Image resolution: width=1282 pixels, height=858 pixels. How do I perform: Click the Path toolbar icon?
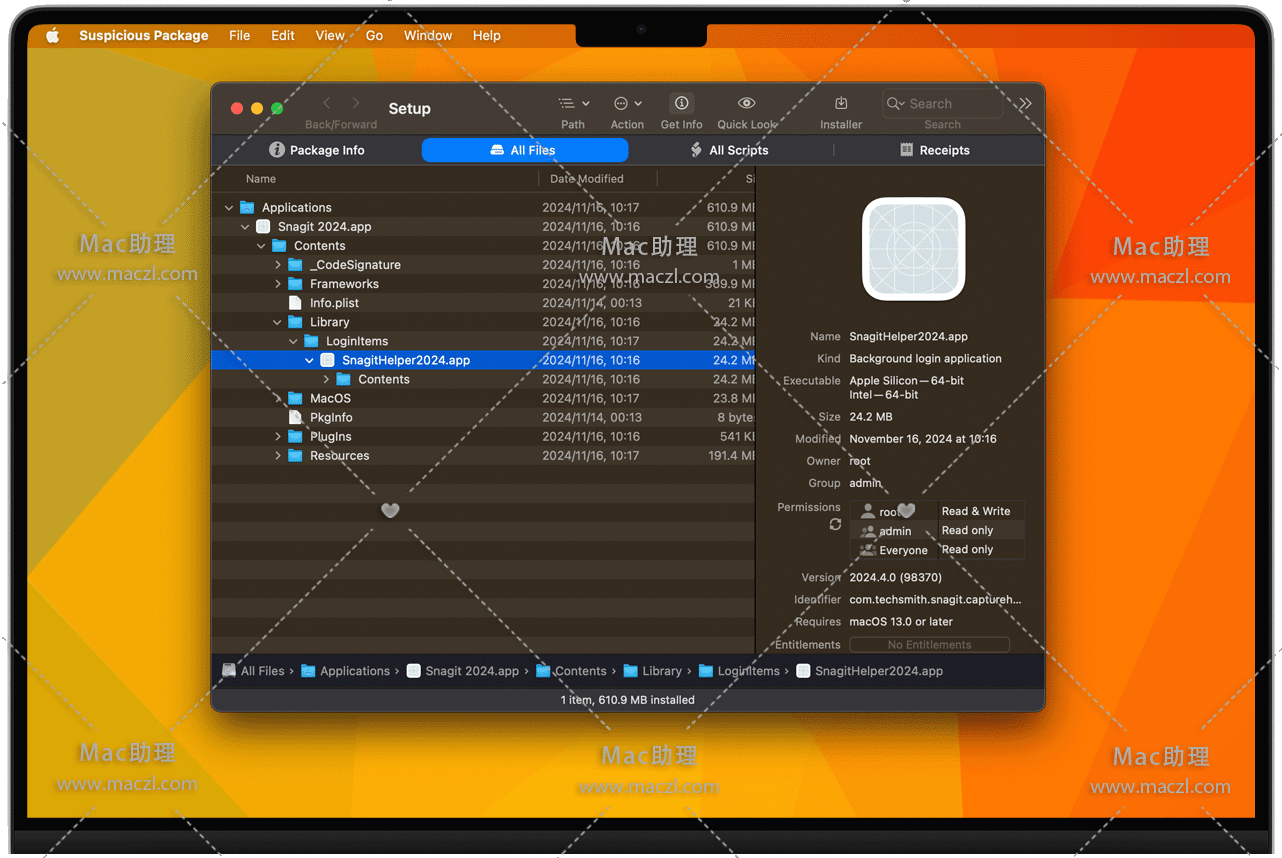pos(573,104)
